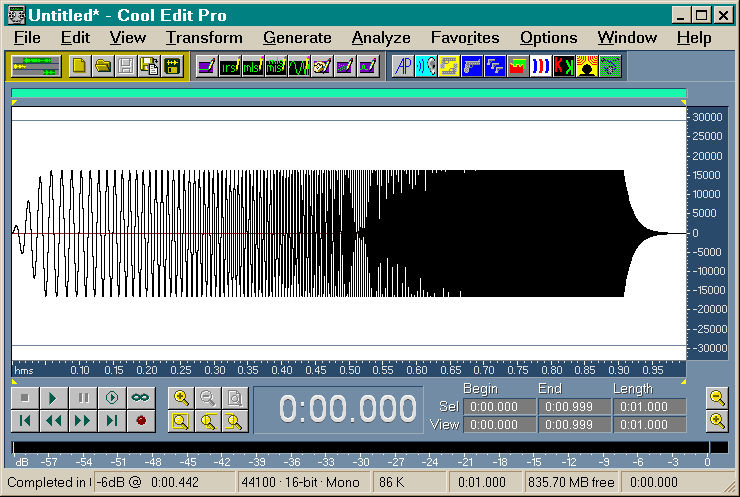
Task: Click the yellow silhouette head icon
Action: click(587, 66)
